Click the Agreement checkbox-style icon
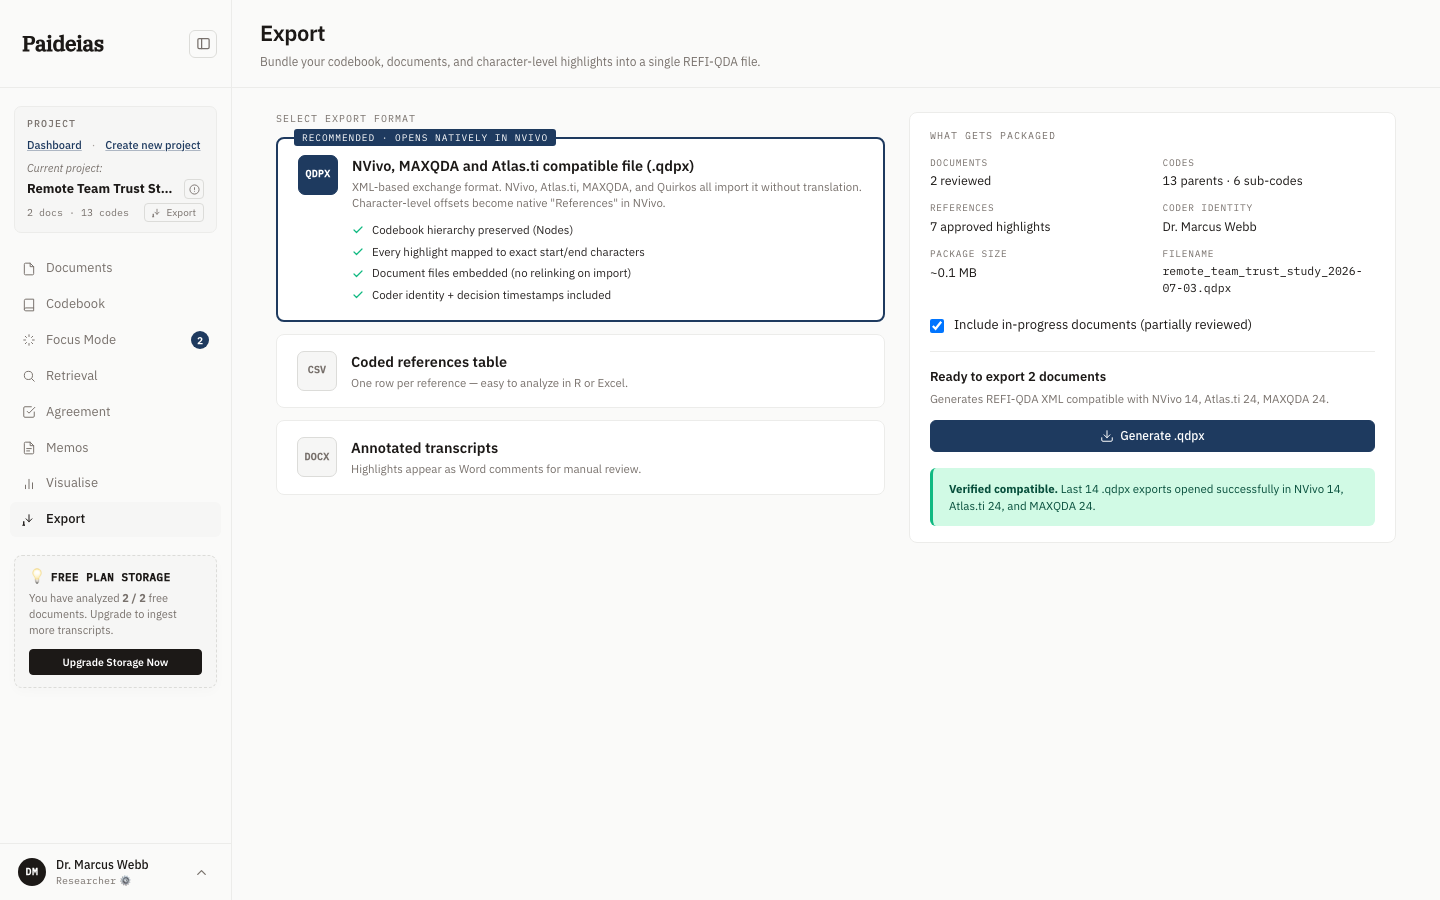The image size is (1440, 900). [29, 412]
